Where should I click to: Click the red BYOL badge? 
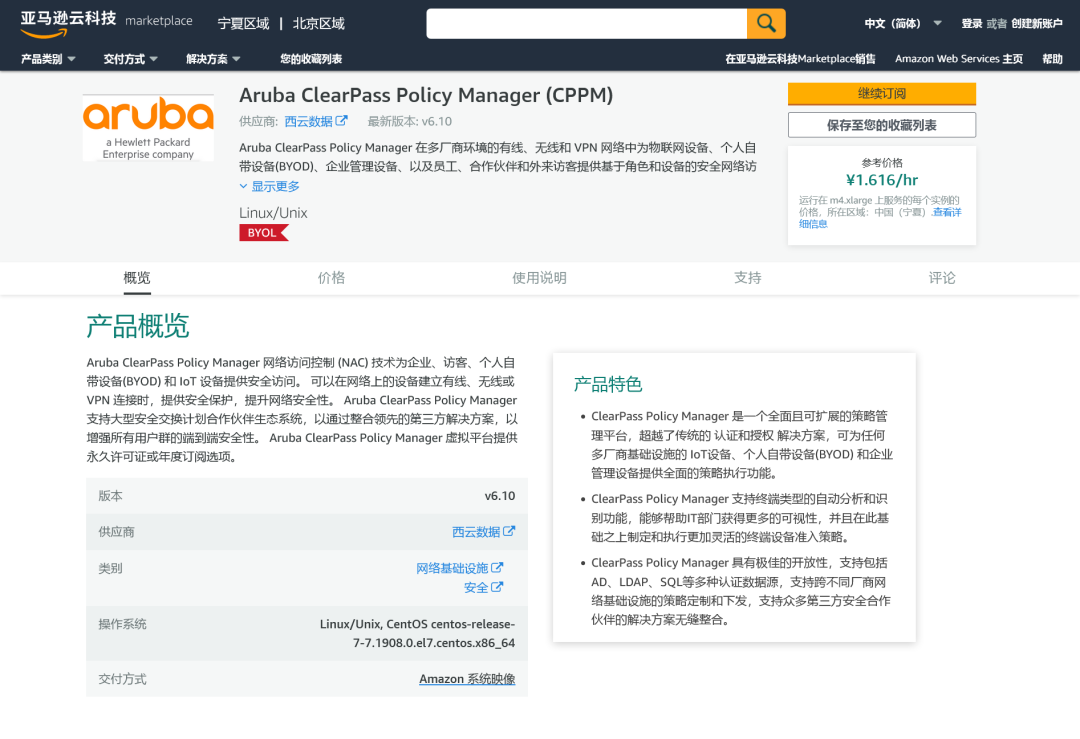click(264, 233)
